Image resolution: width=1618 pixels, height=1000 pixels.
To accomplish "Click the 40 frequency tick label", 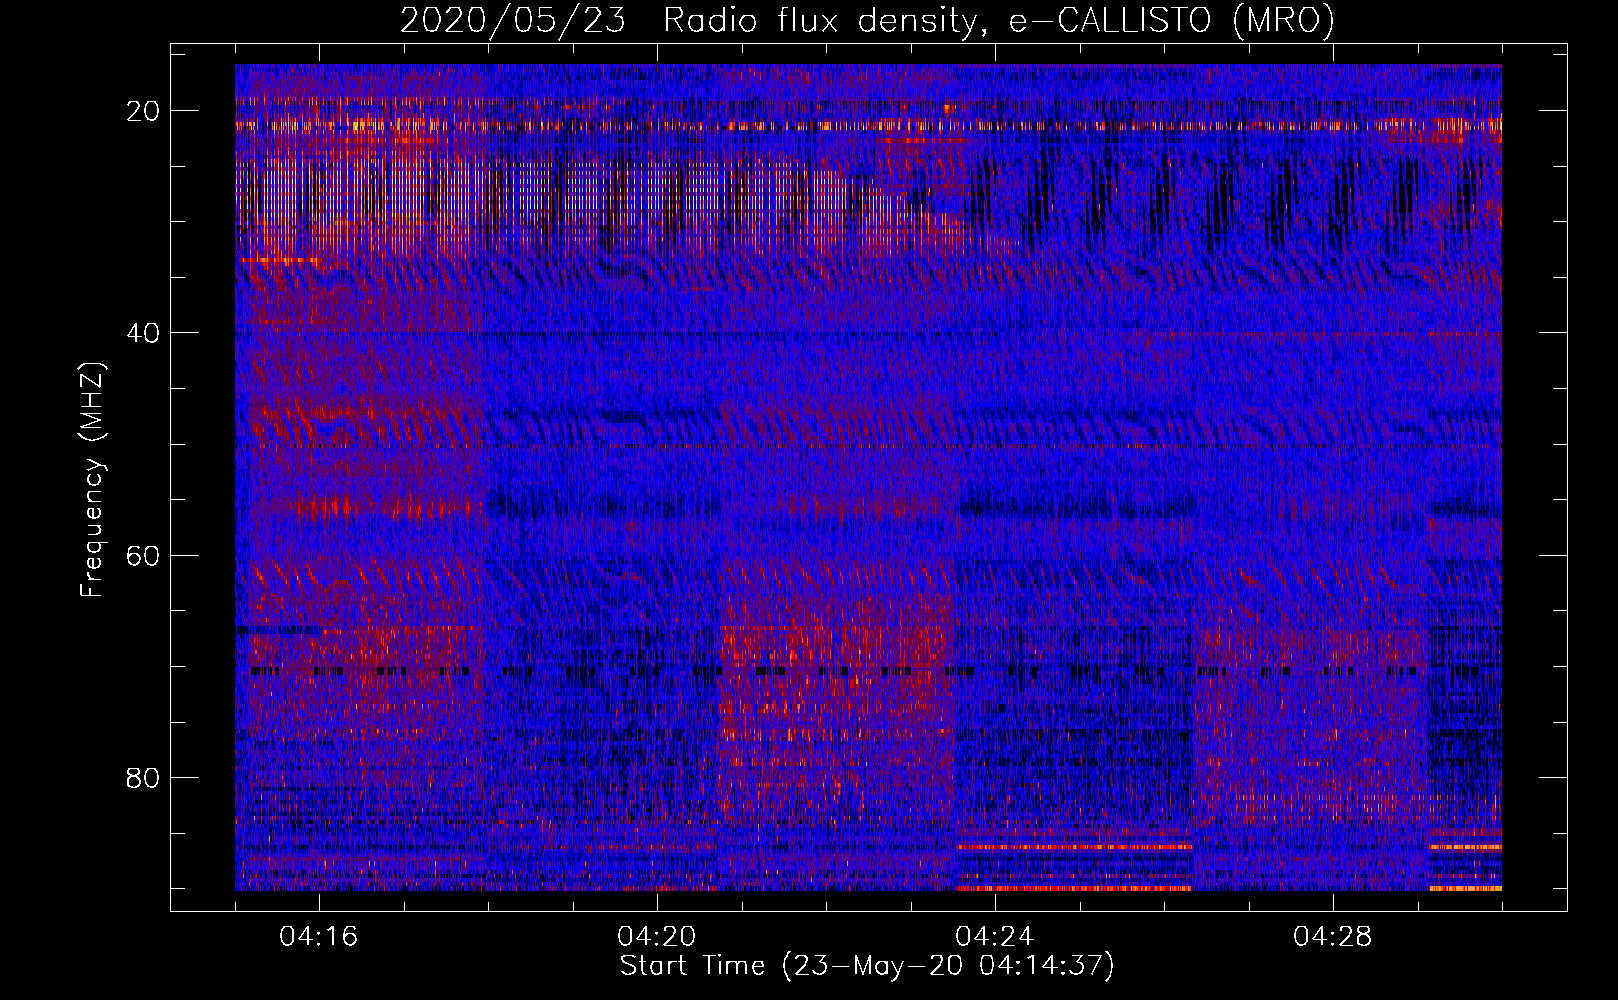I will [x=144, y=333].
